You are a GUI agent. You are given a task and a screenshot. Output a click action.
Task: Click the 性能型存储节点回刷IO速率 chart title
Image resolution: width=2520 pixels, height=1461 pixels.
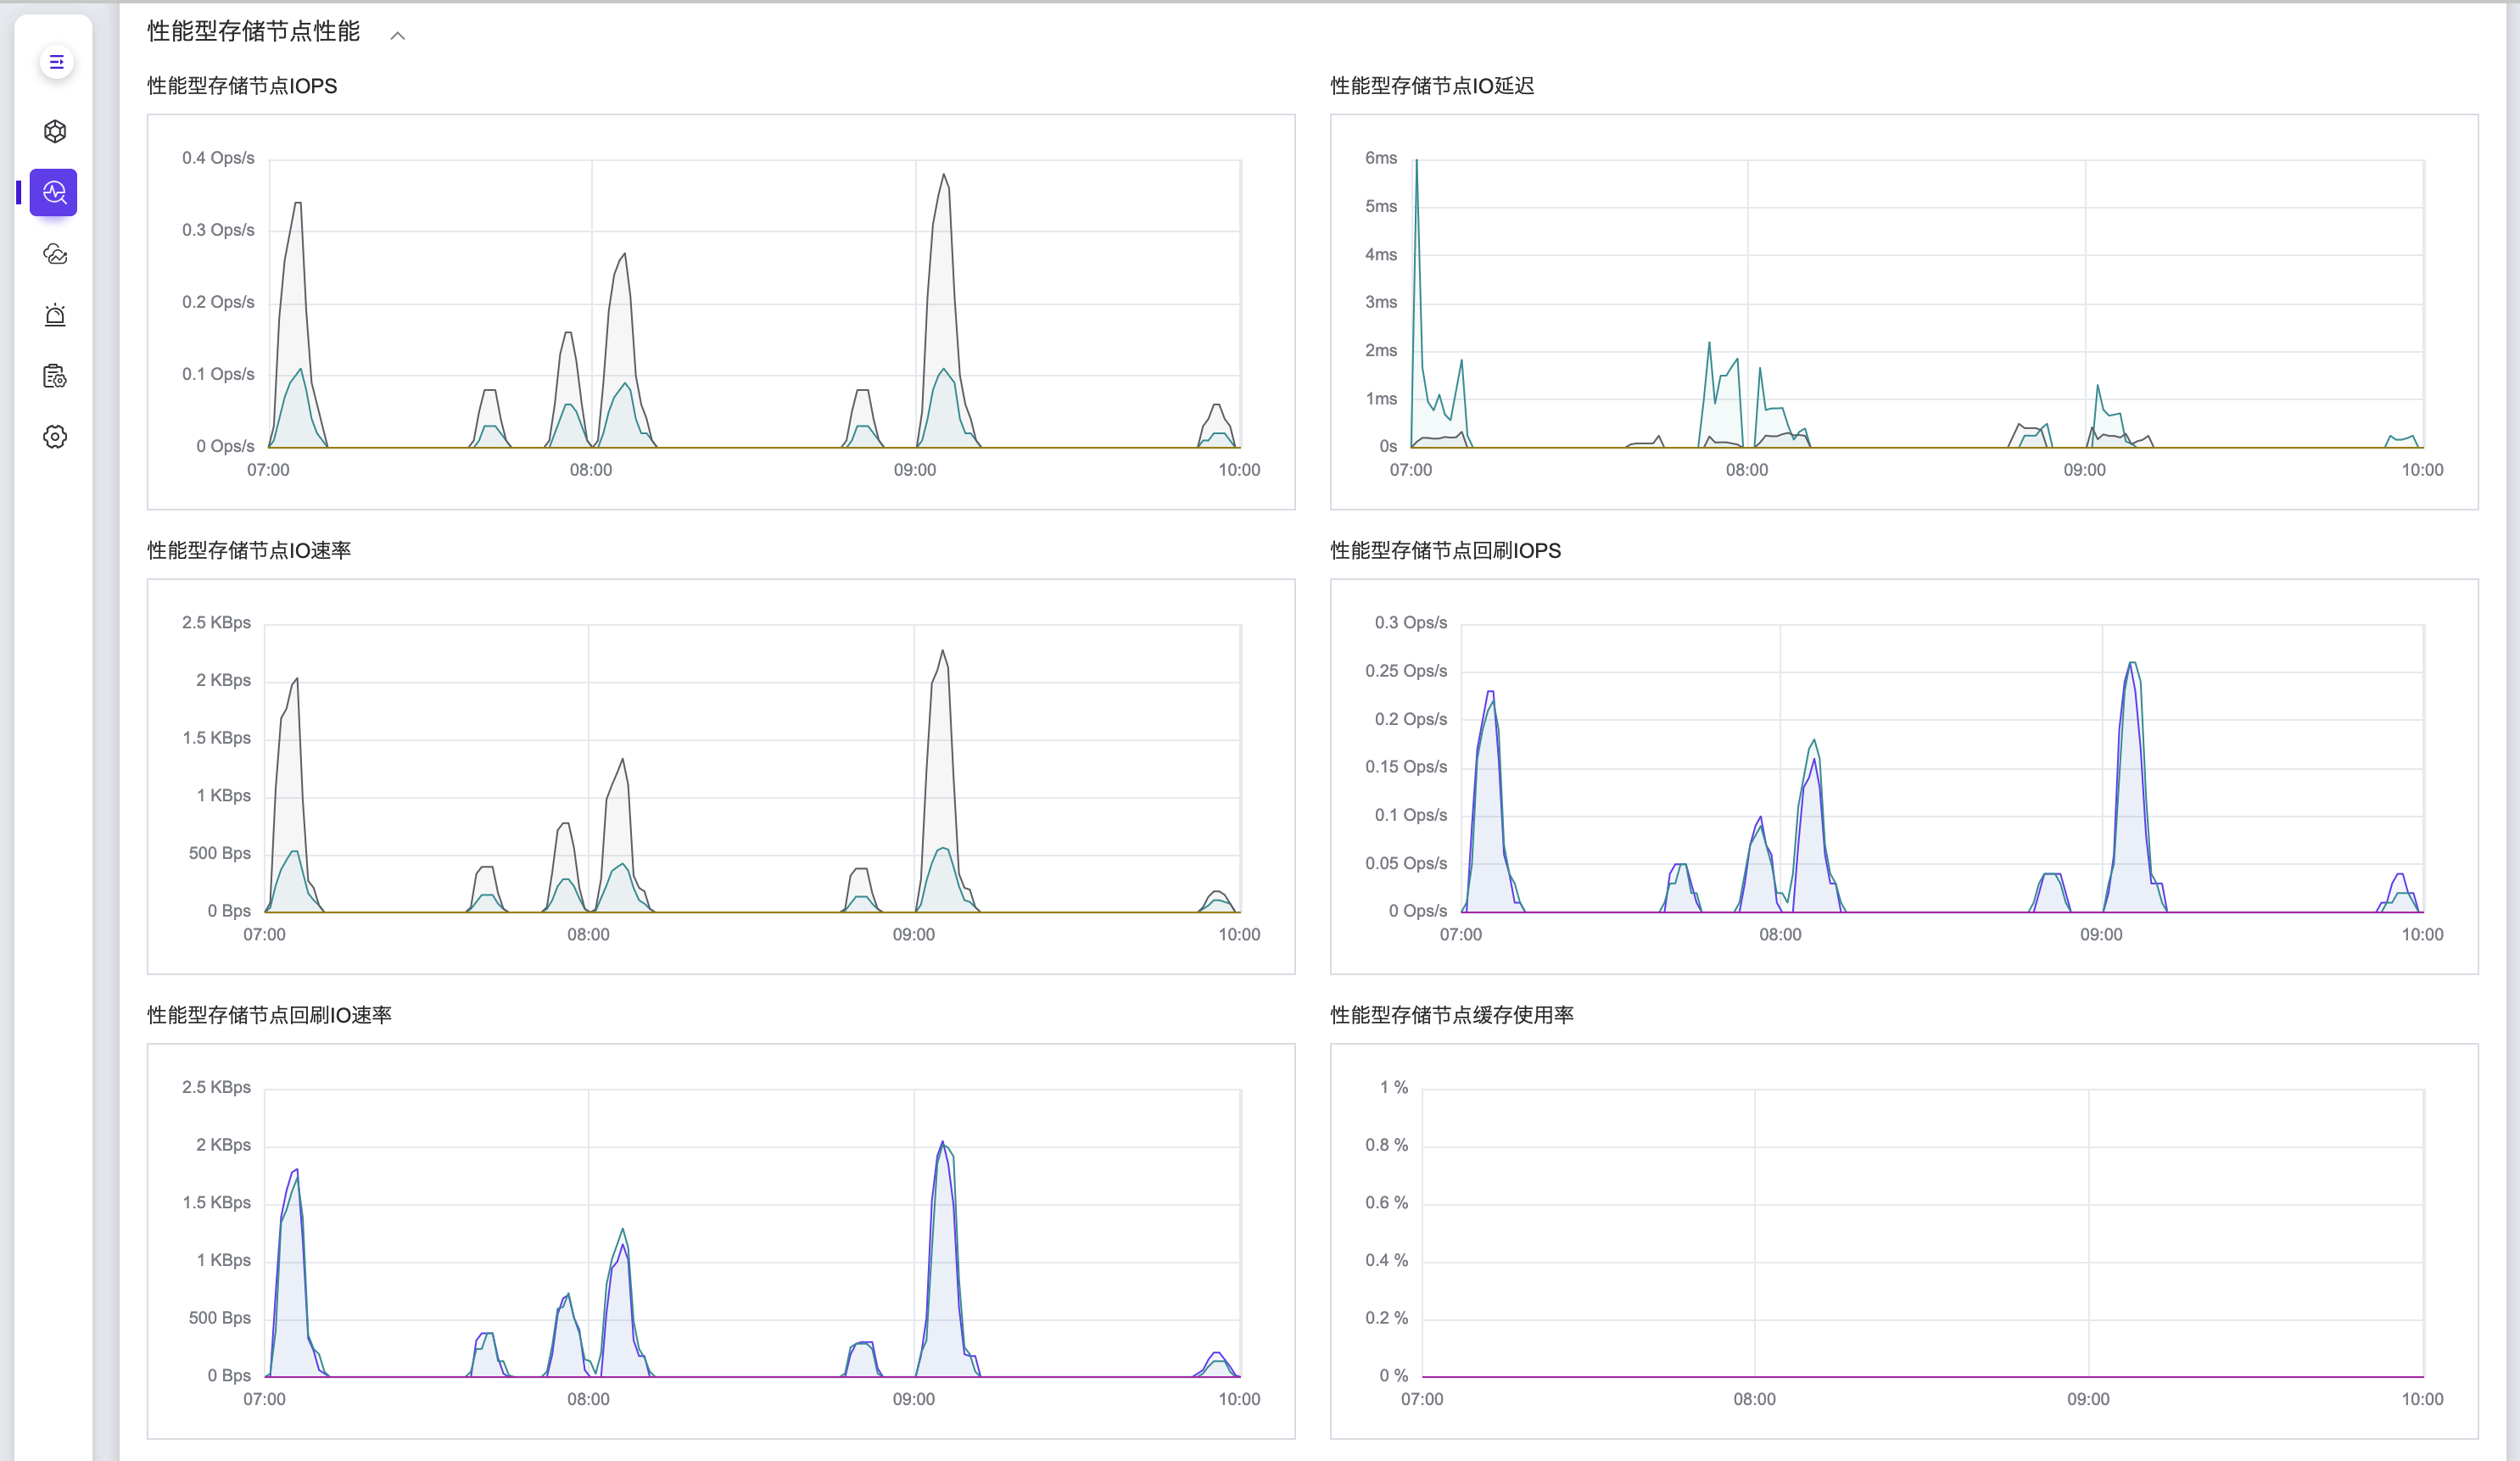point(269,1015)
